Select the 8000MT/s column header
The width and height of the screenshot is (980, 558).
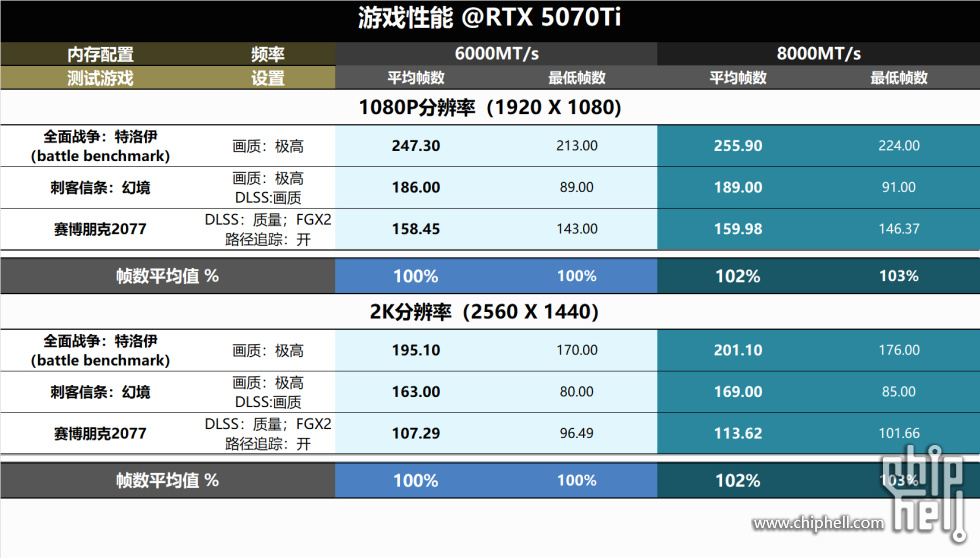[818, 54]
